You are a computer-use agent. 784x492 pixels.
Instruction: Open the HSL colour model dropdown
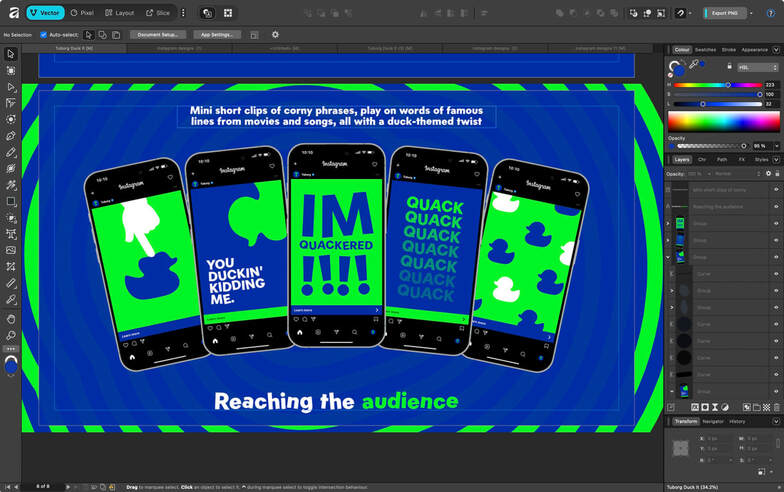pos(756,67)
